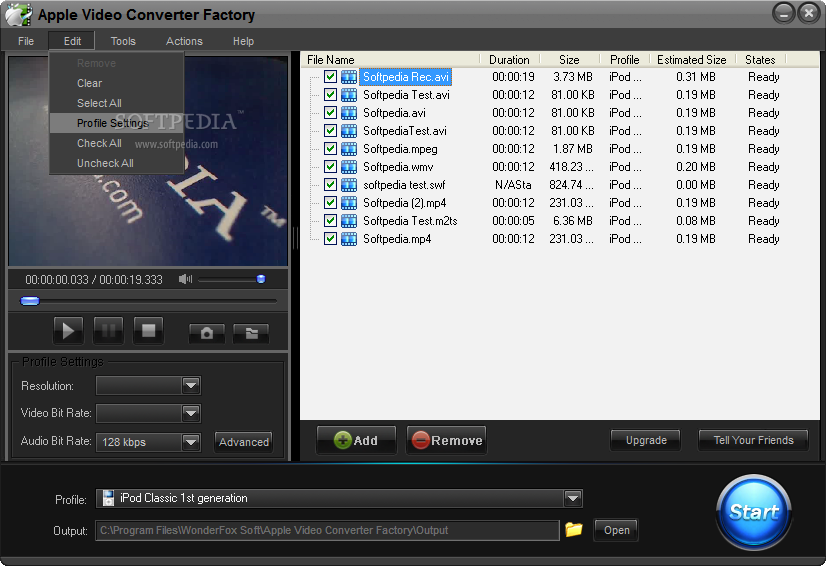Choose Clear from the Edit menu
Image resolution: width=826 pixels, height=566 pixels.
116,83
